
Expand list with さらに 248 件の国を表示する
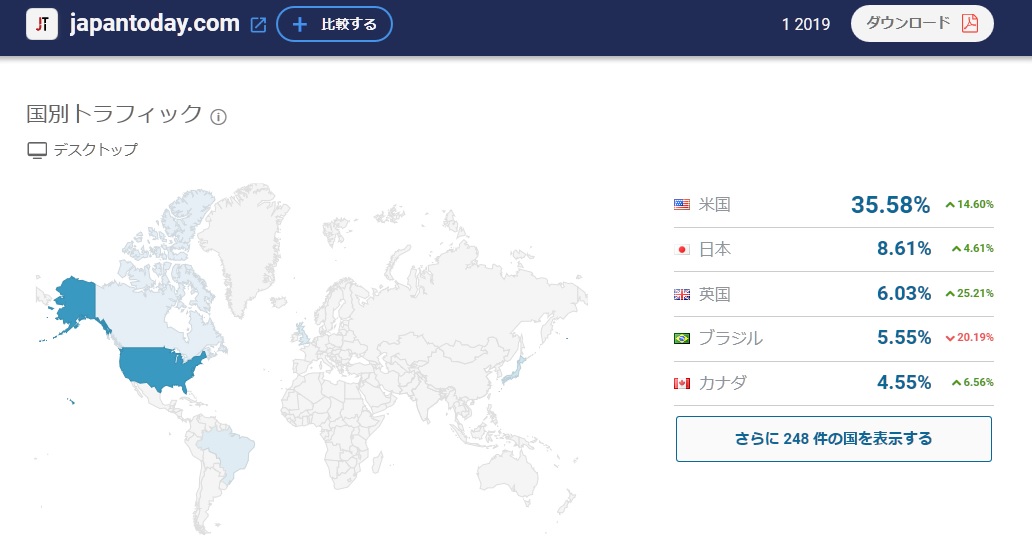click(x=833, y=439)
